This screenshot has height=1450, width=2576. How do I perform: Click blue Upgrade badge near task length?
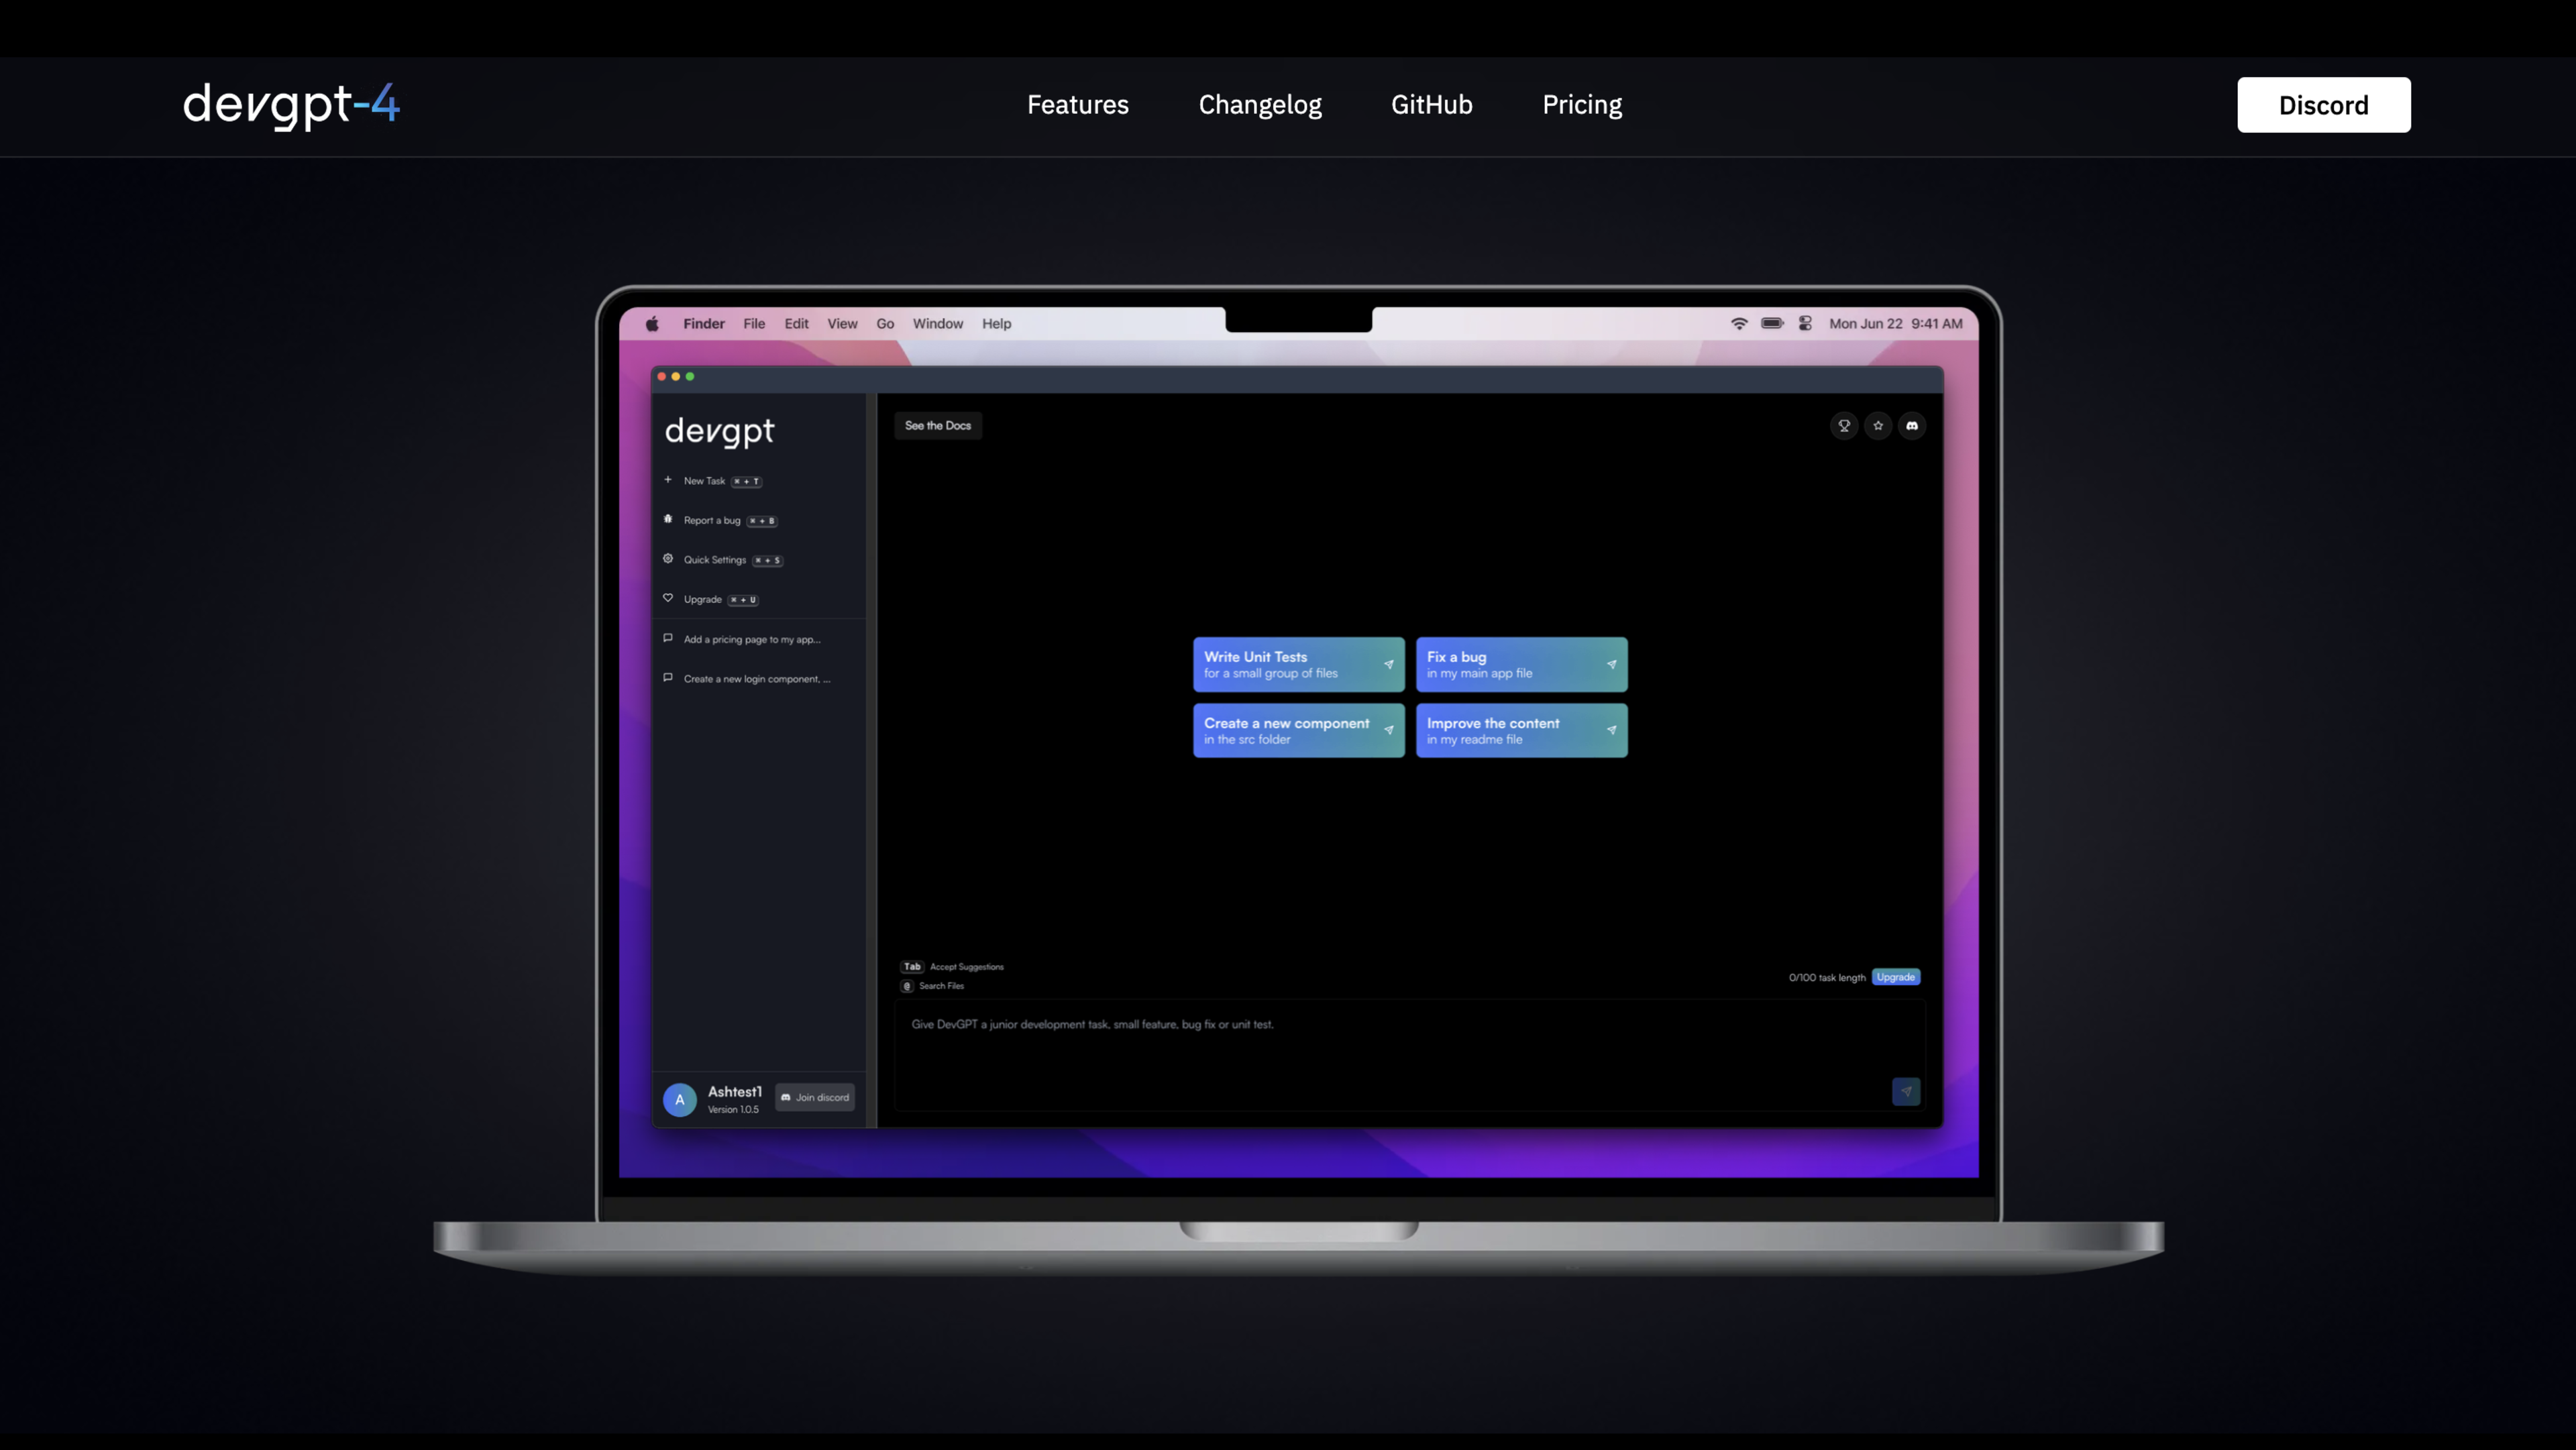pos(1896,978)
